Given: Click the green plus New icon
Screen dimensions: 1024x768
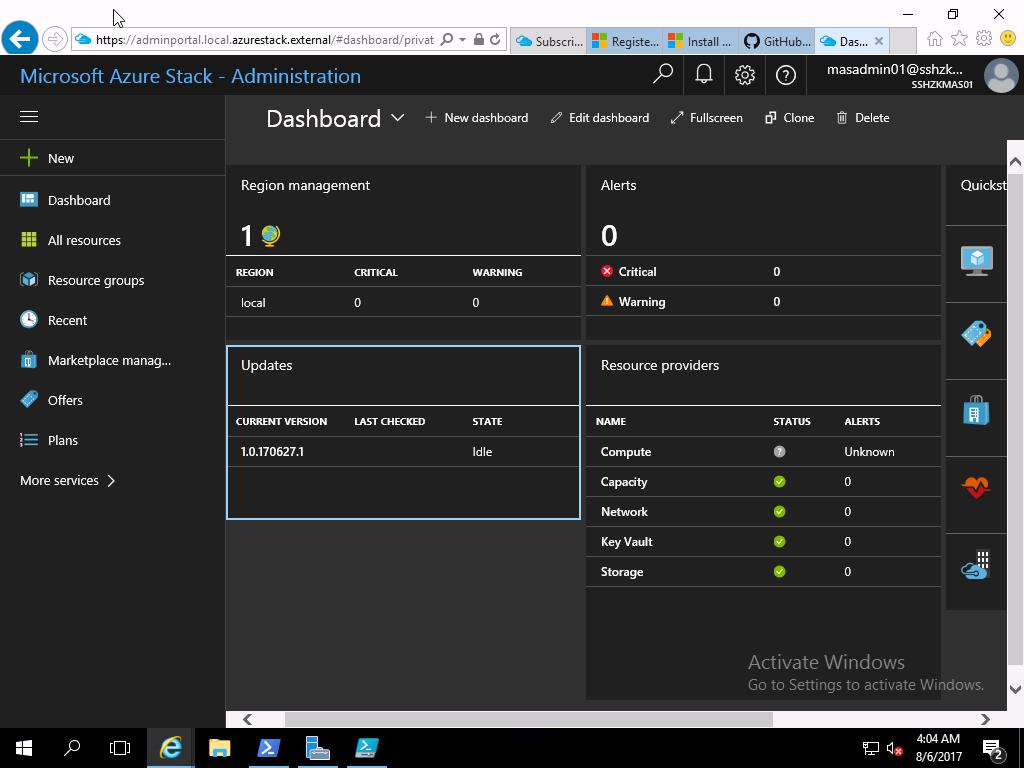Looking at the screenshot, I should pyautogui.click(x=29, y=158).
